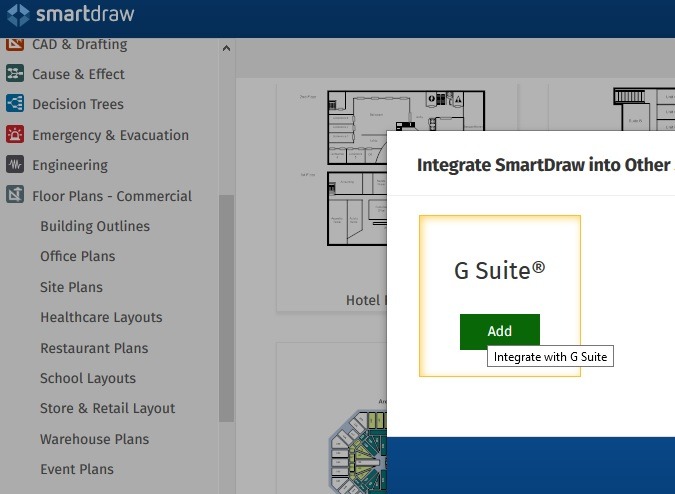Click the SmartDraw logo icon
Screen dimensions: 675x494
19,15
